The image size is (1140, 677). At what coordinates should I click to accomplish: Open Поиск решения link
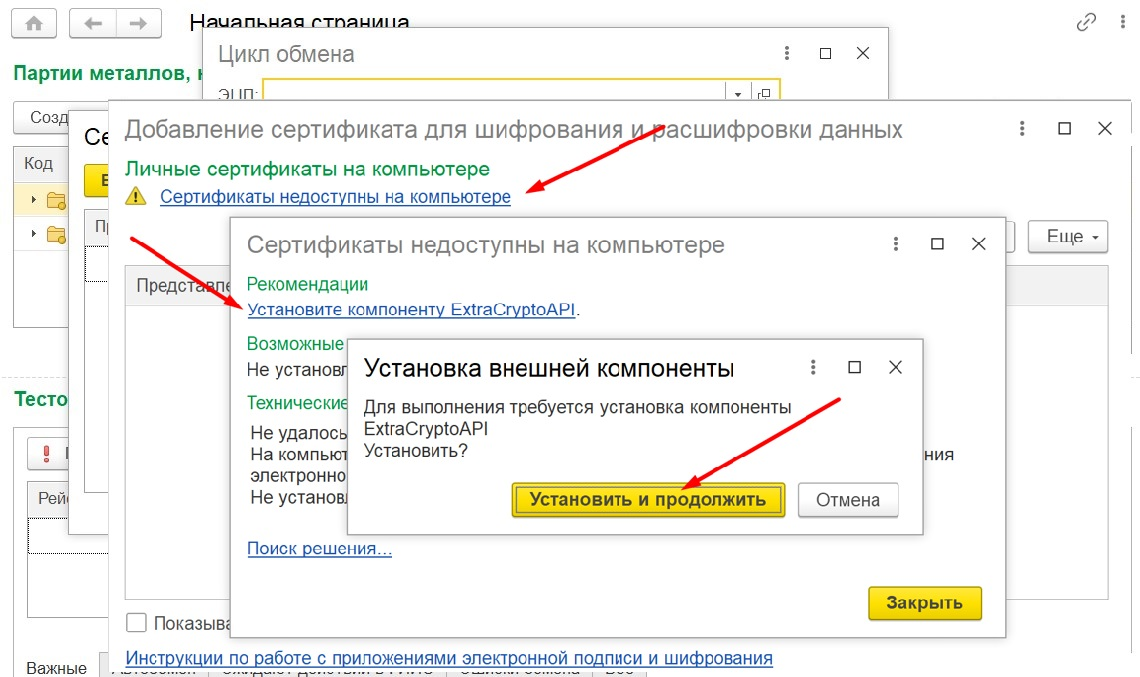point(319,548)
